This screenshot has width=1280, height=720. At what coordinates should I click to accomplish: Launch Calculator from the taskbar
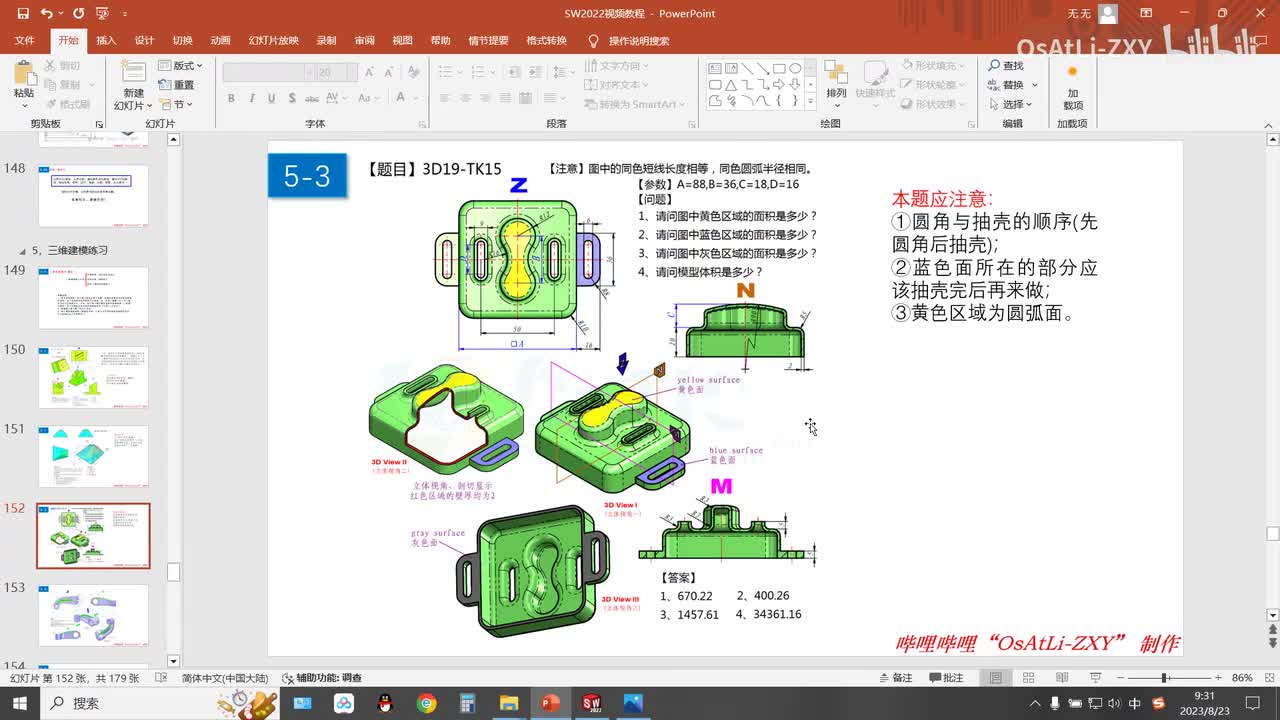click(468, 703)
